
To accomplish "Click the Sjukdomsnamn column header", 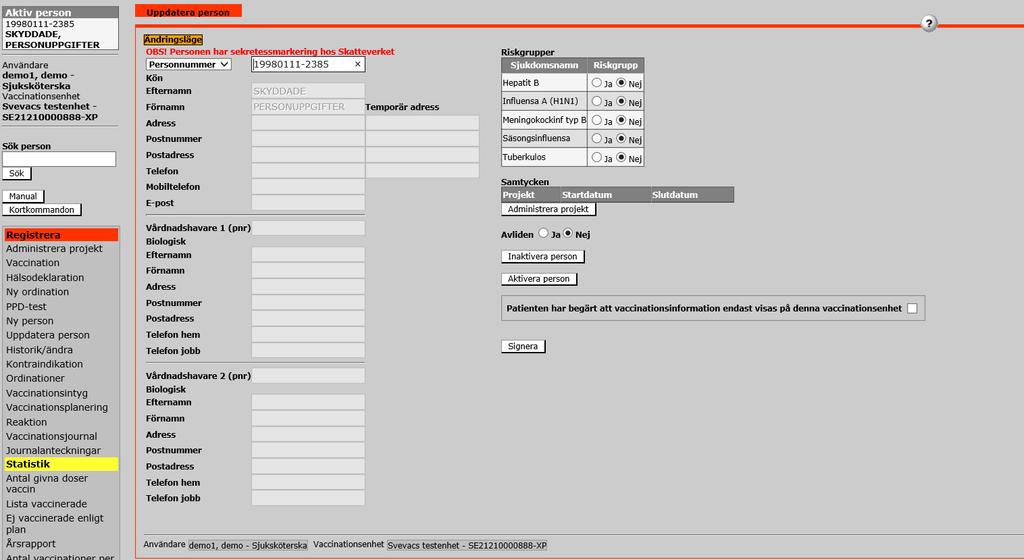I will (x=544, y=65).
